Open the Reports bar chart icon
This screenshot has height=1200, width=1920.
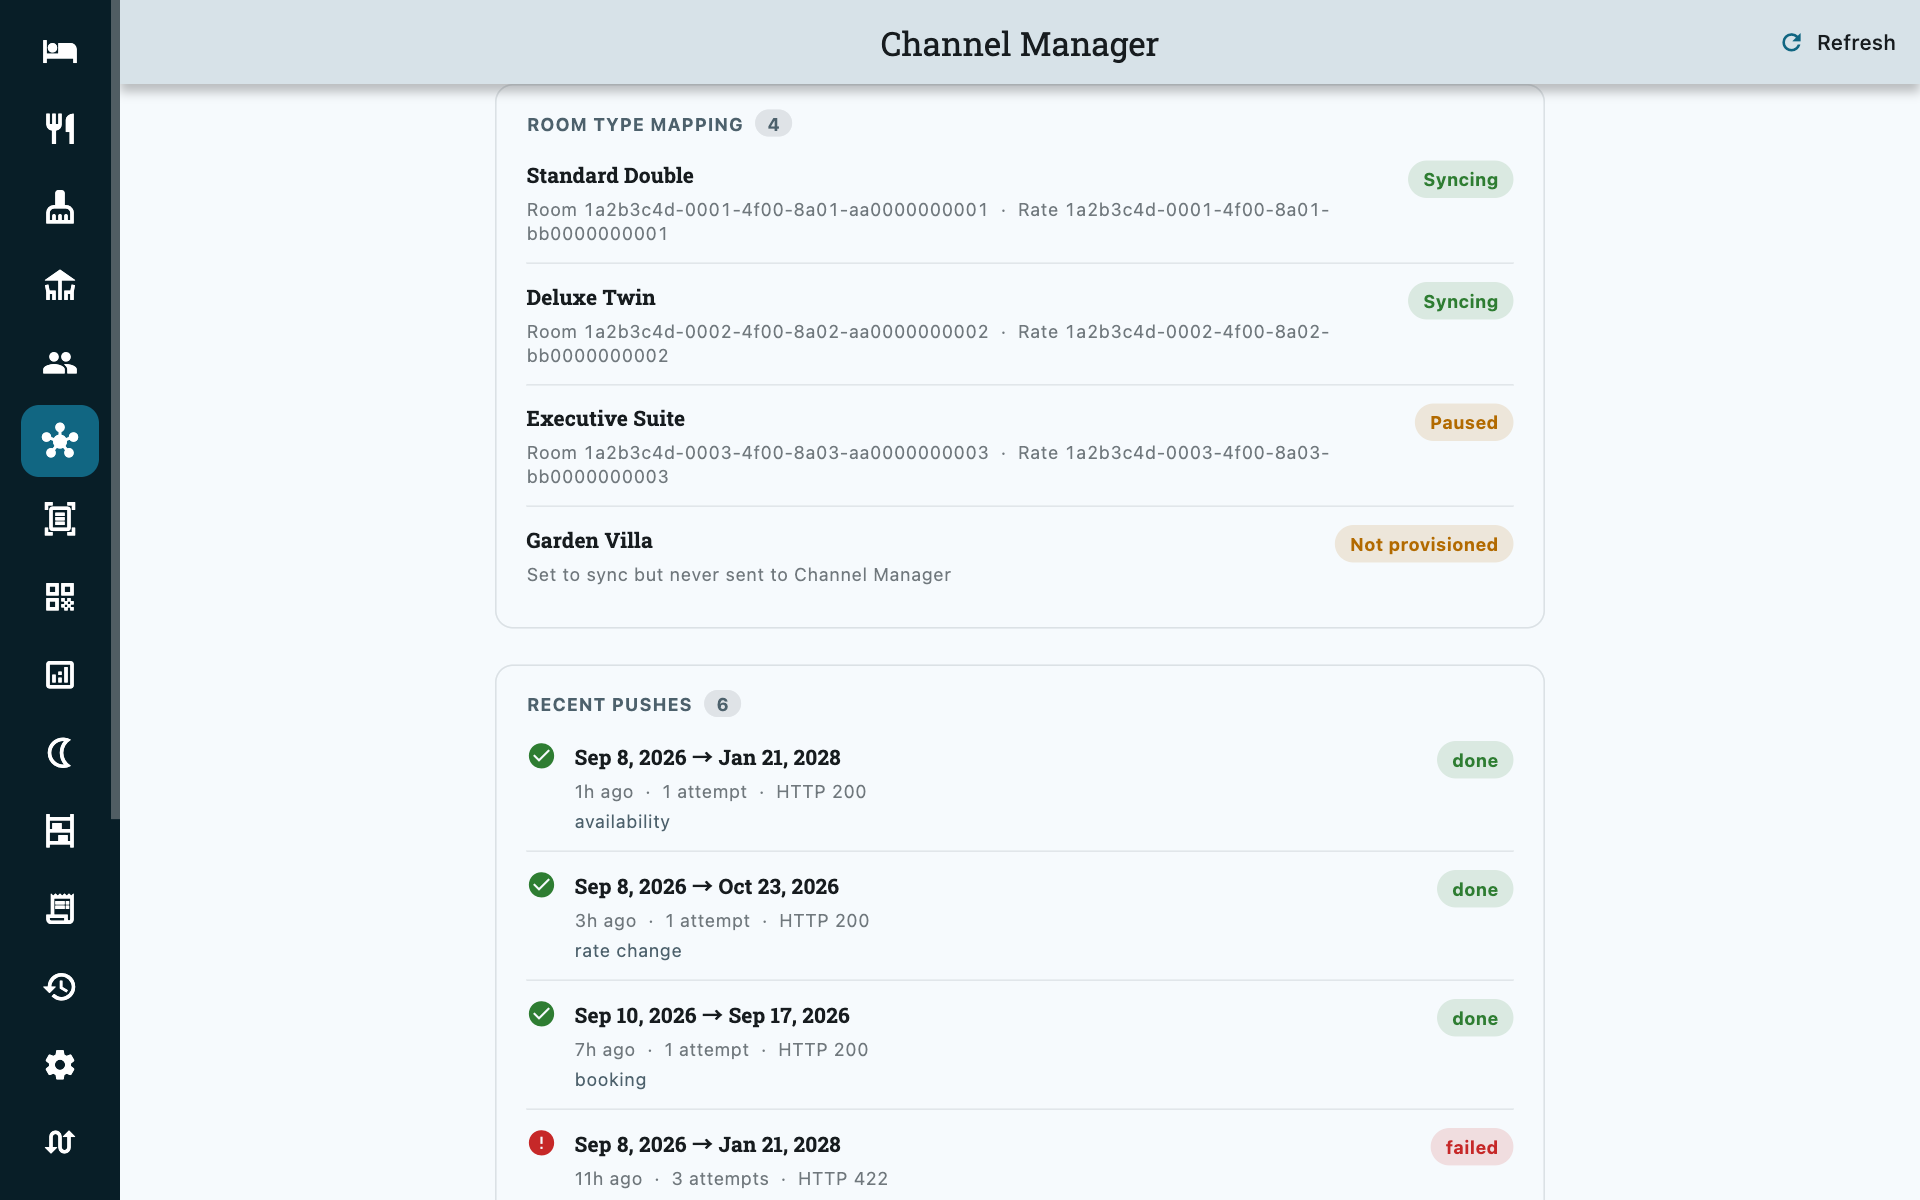coord(60,675)
